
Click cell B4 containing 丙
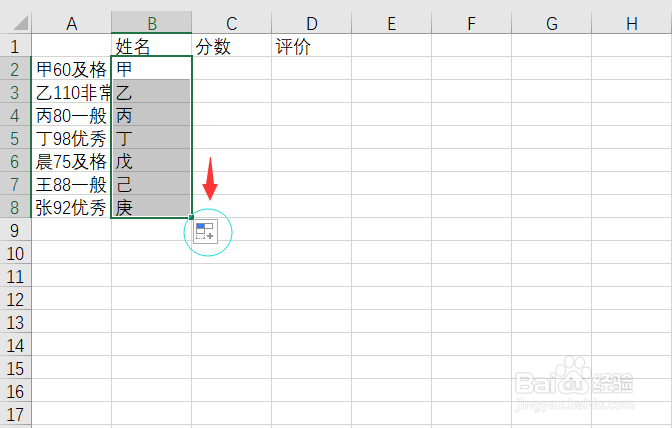(x=152, y=115)
